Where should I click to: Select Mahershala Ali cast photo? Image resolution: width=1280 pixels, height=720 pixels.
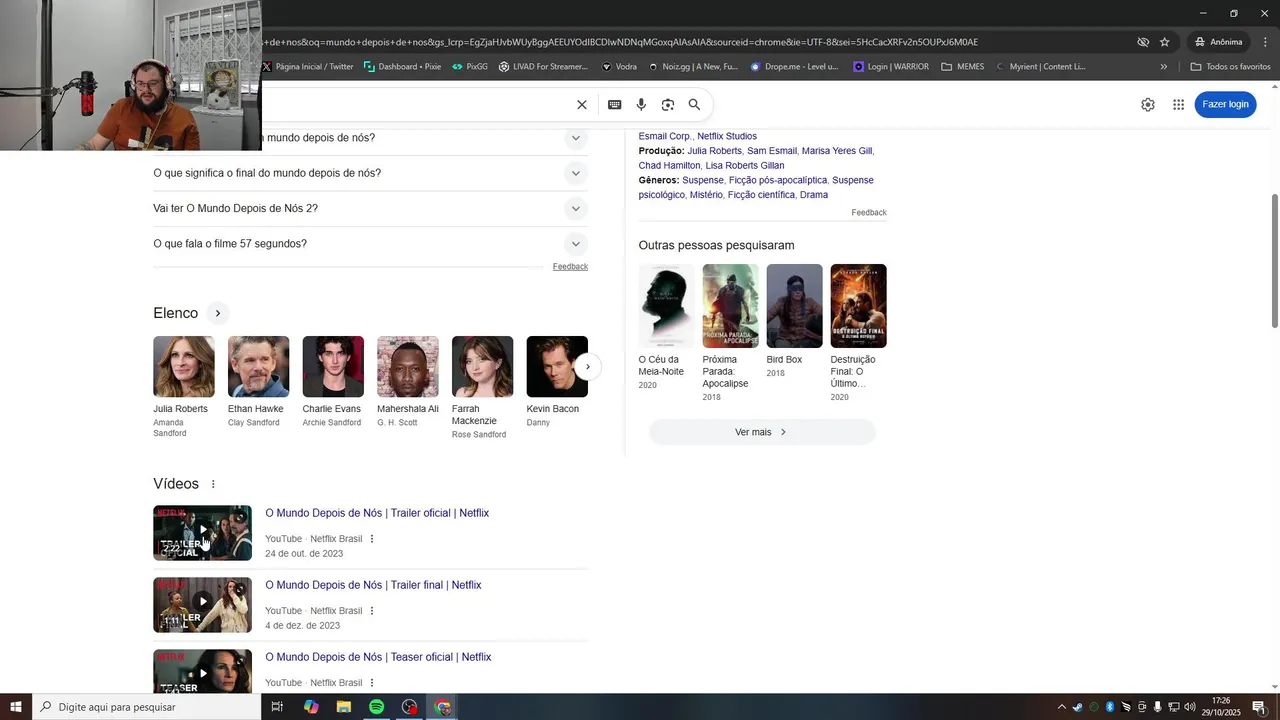click(408, 367)
